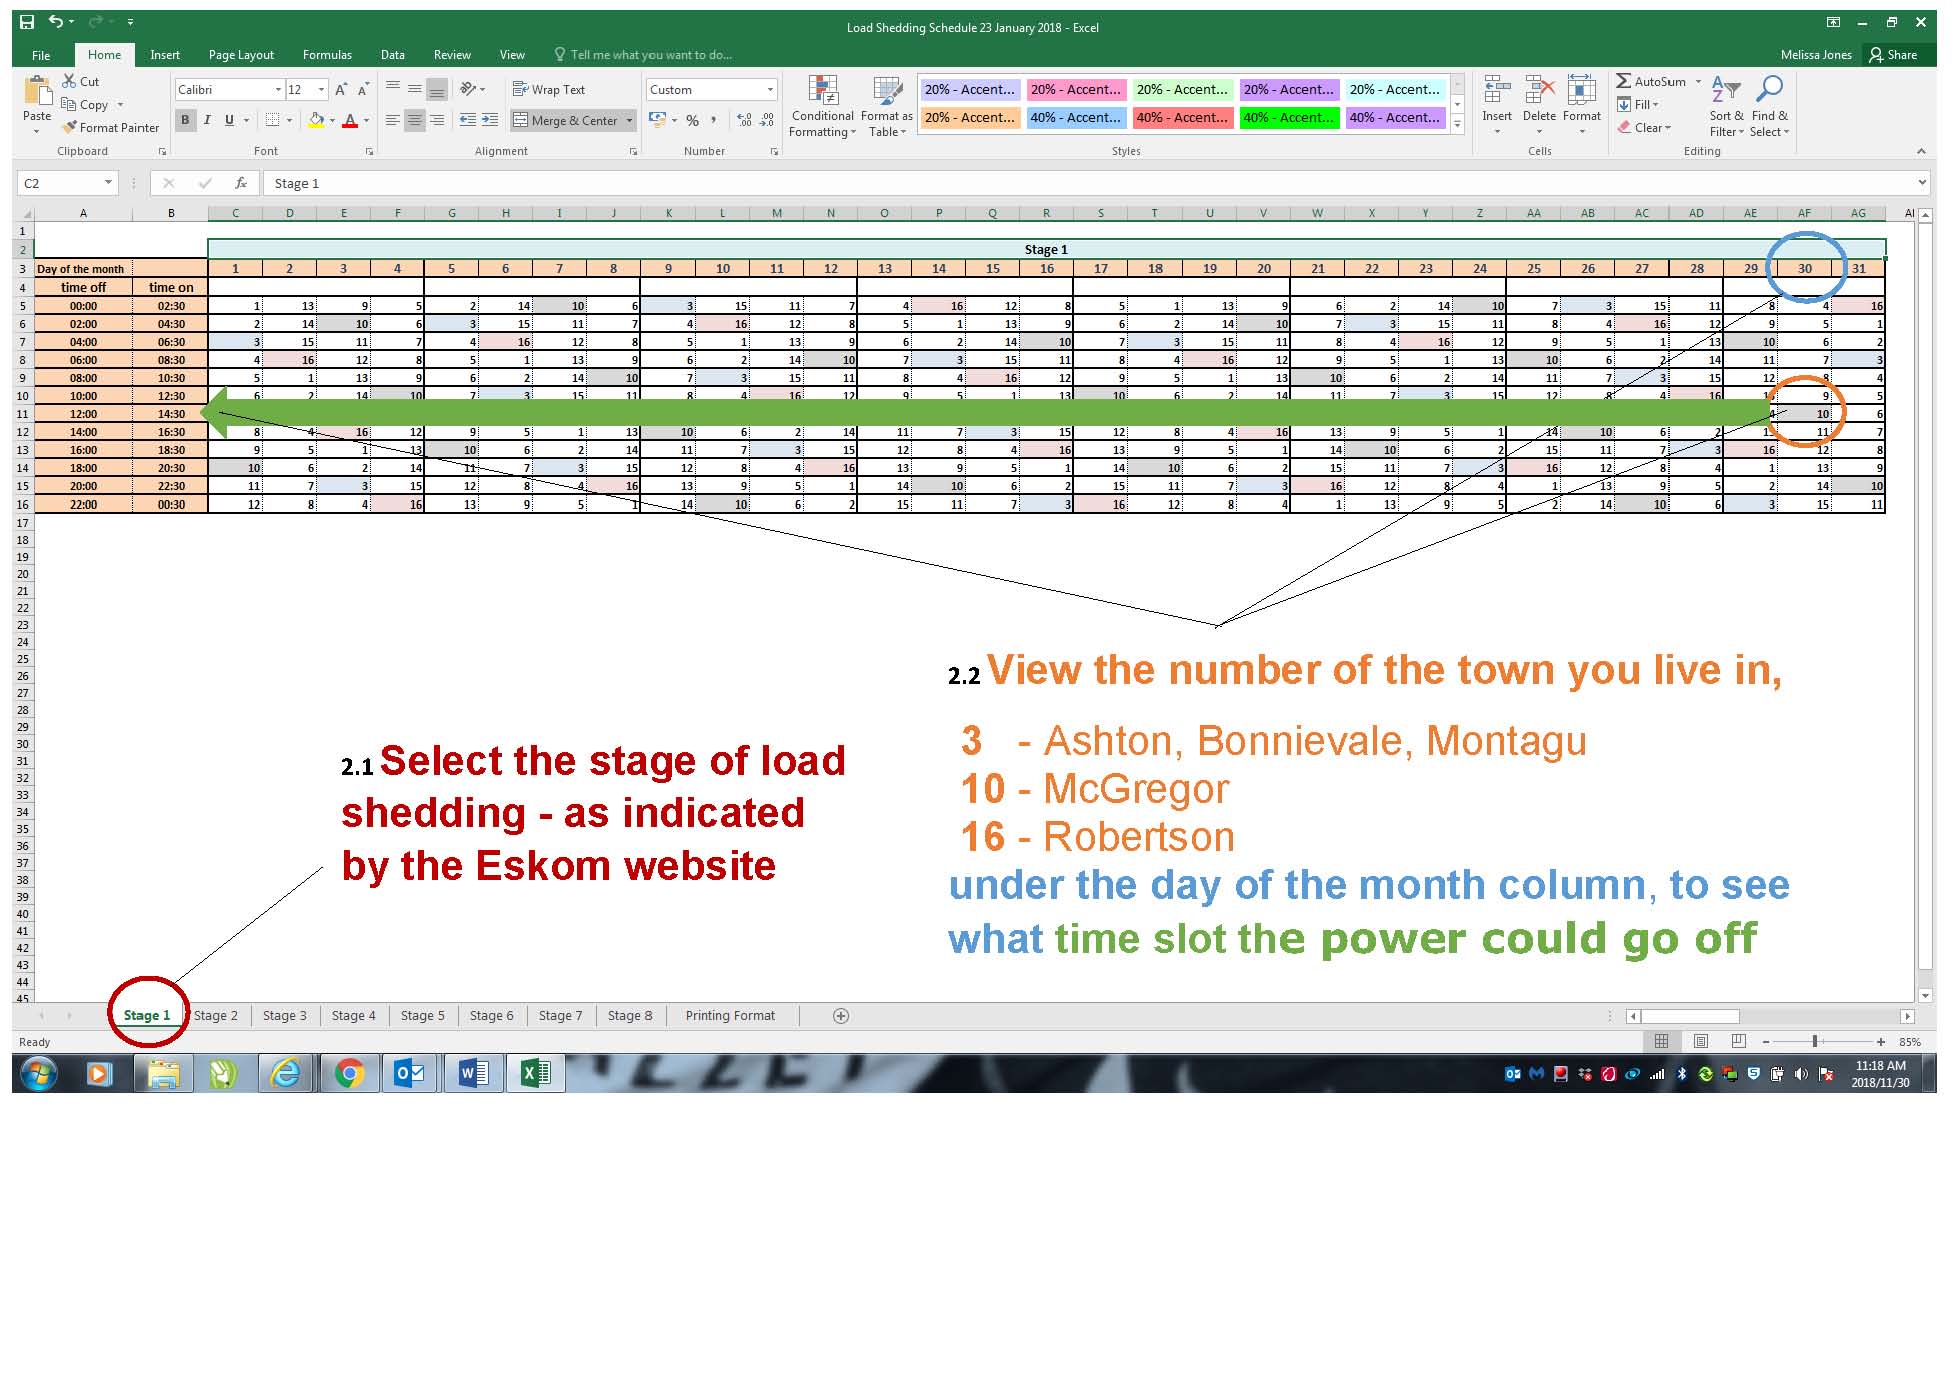Apply the red Font Color
The image size is (1953, 1381).
pos(350,120)
